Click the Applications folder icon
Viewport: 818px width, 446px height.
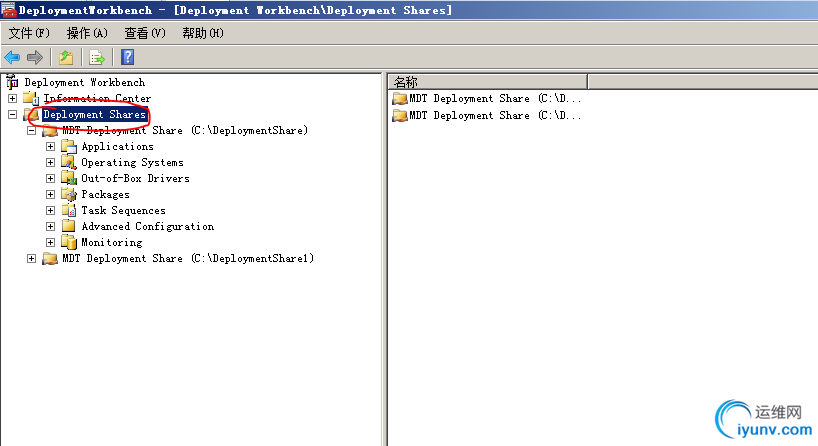(69, 147)
